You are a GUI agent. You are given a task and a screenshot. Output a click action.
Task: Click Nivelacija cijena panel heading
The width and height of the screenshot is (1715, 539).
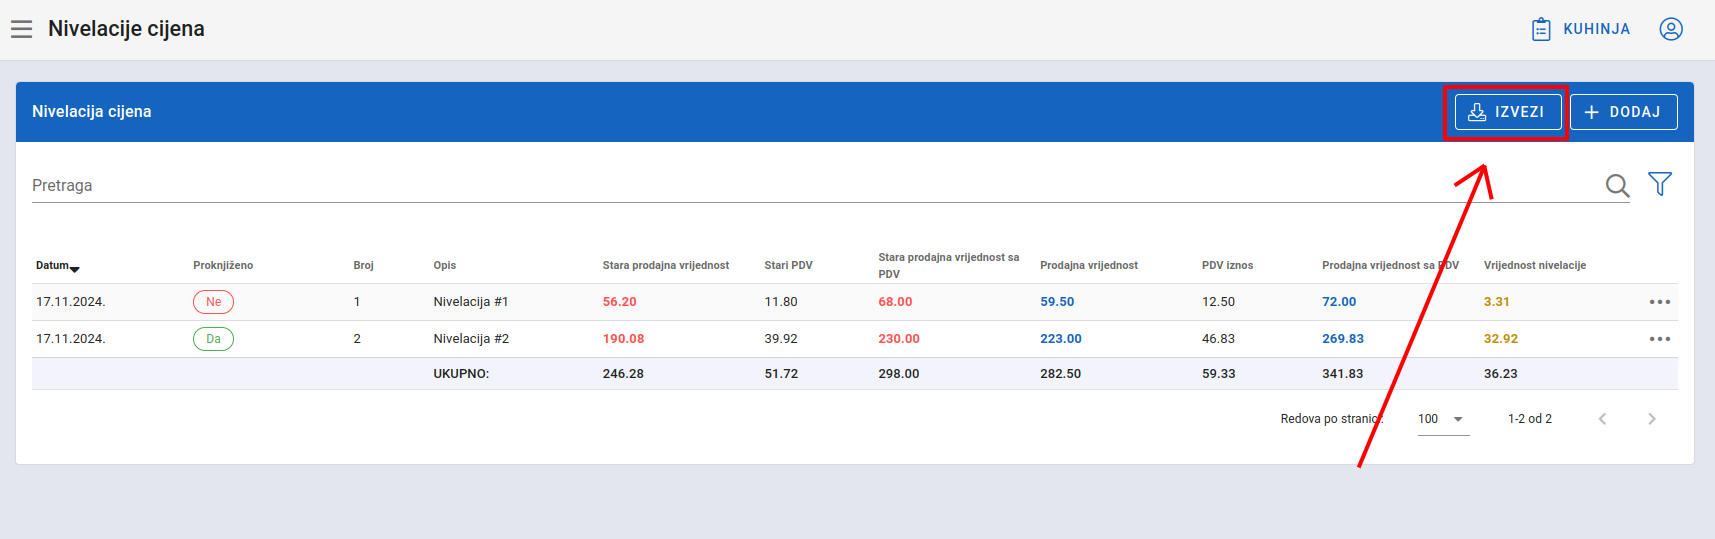[x=92, y=112]
